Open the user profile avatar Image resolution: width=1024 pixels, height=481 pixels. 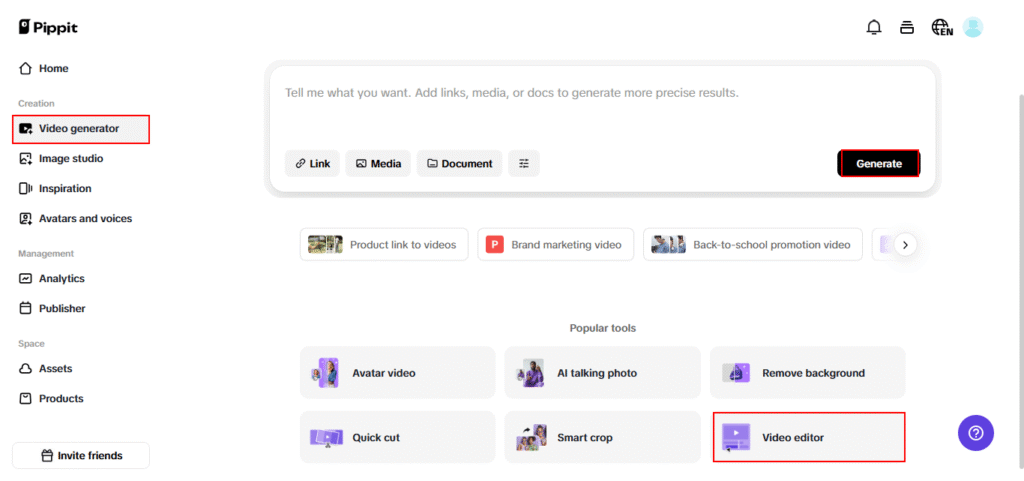[x=973, y=27]
